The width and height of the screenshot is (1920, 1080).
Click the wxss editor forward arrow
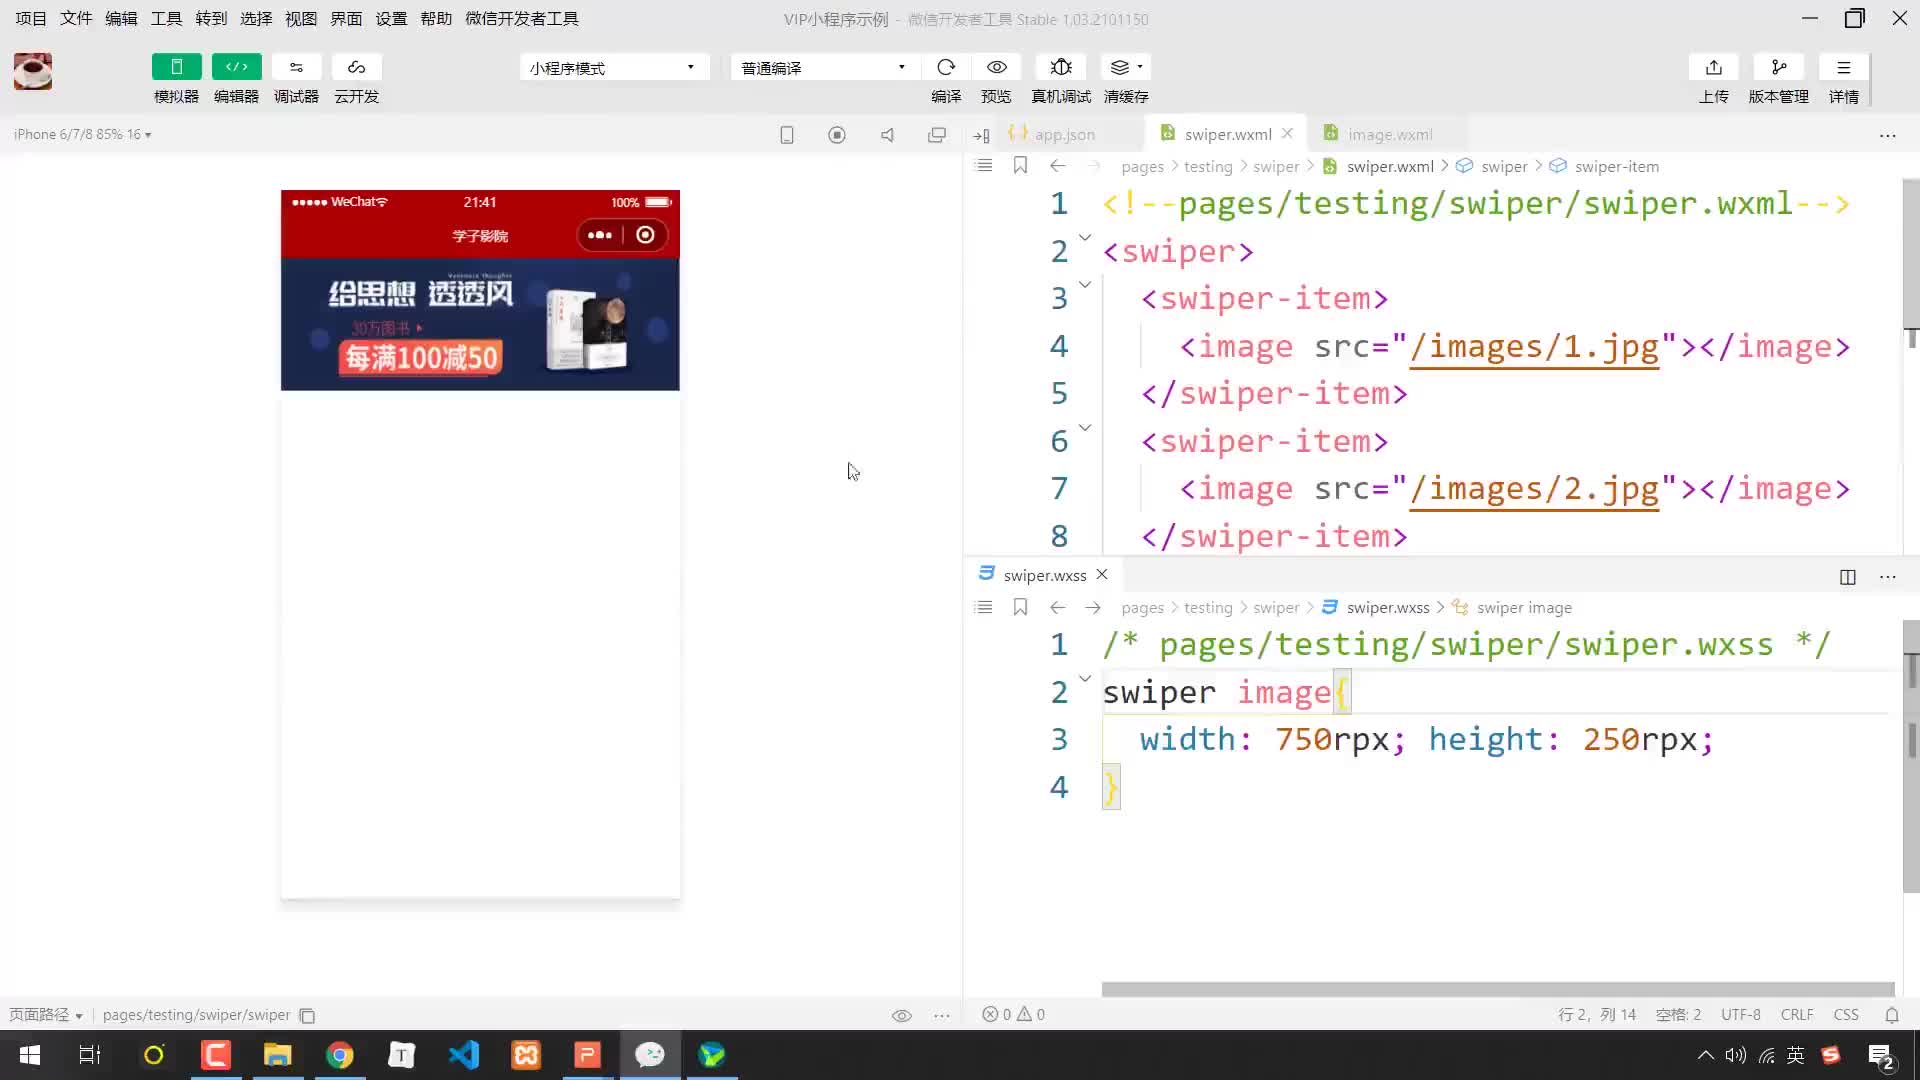pos(1093,607)
